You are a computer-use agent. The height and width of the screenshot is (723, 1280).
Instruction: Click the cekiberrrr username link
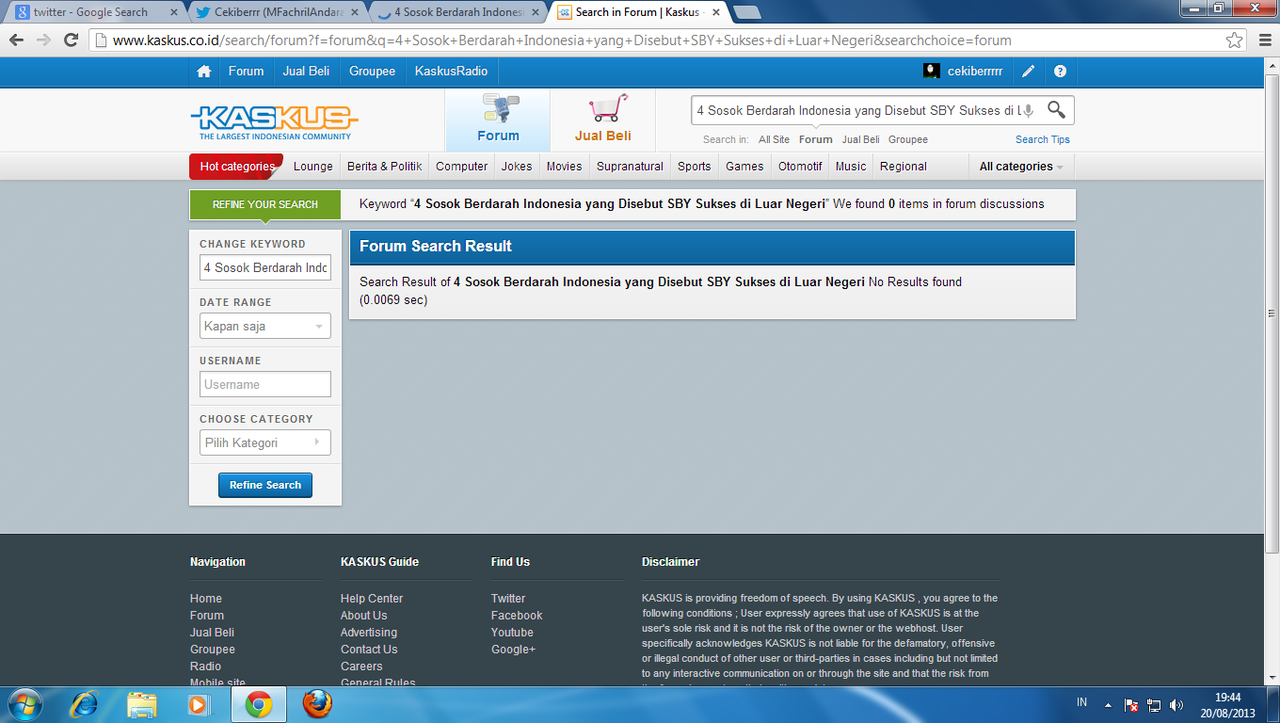(x=975, y=72)
